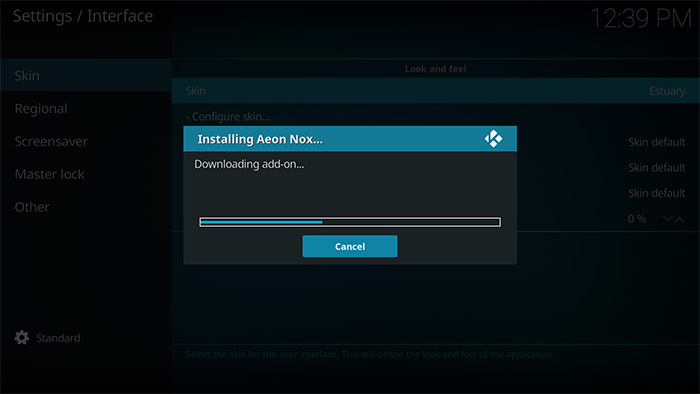Click the third Skin default value
Viewport: 700px width, 394px height.
coord(656,193)
